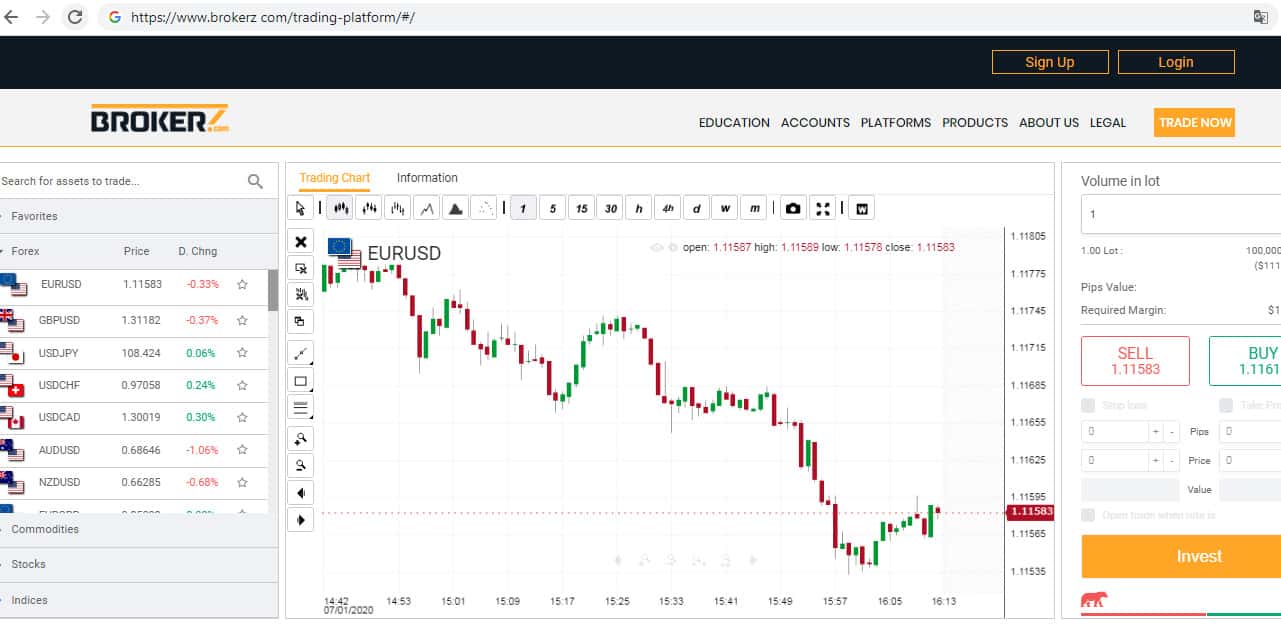1281x628 pixels.
Task: Click the SELL 1.11583 button
Action: [1135, 361]
